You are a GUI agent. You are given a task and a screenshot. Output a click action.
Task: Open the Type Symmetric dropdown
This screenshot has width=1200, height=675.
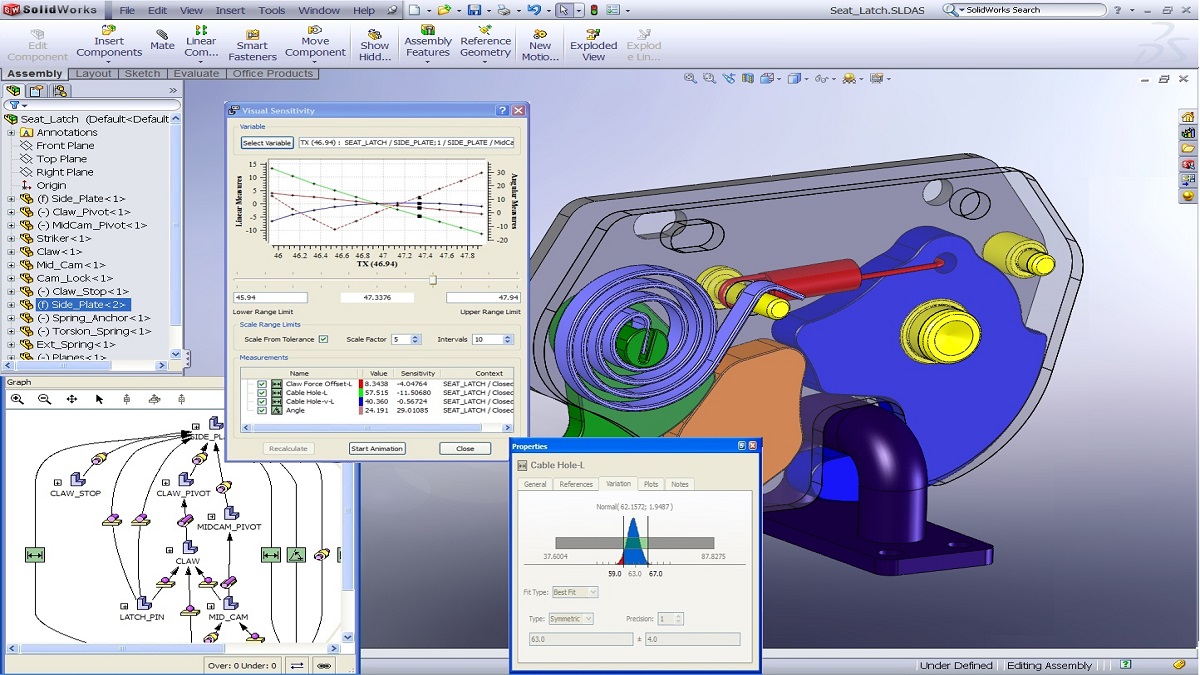coord(588,619)
